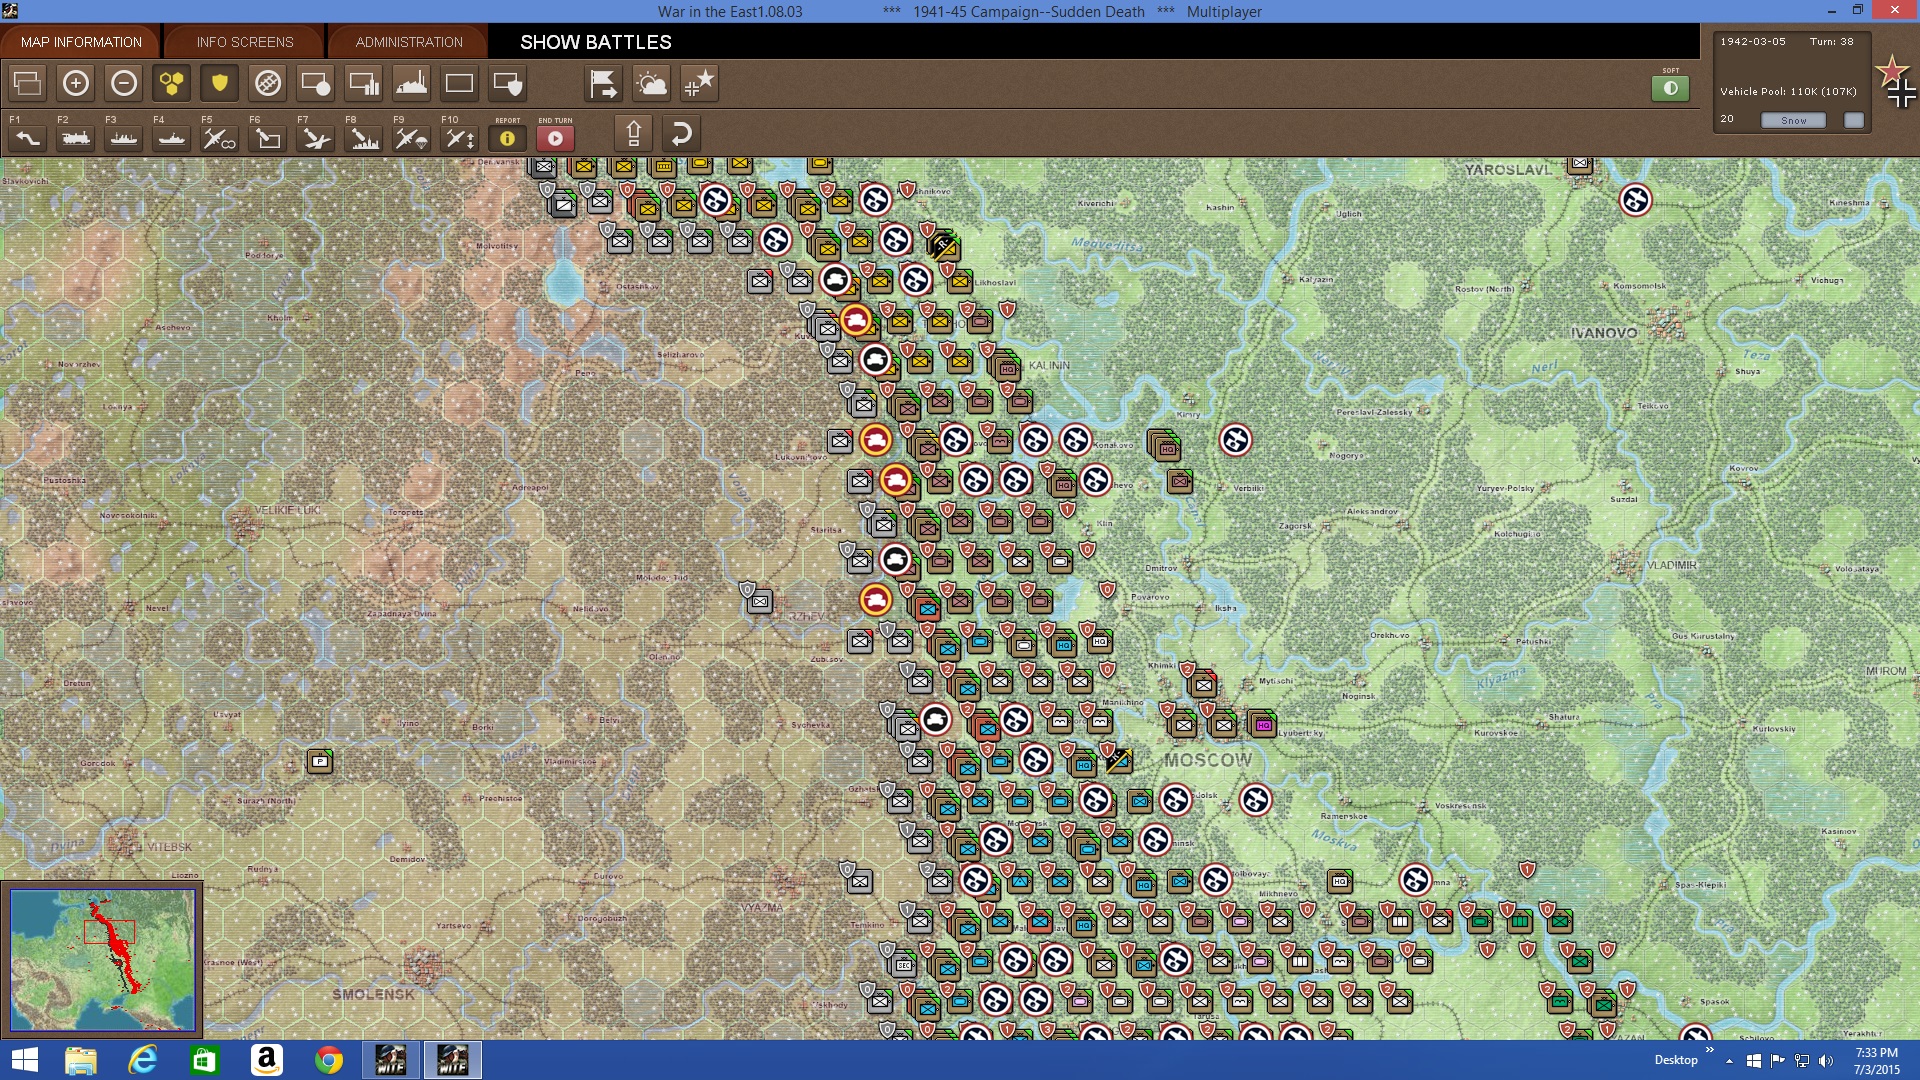
Task: Toggle the hex grid display
Action: pyautogui.click(x=172, y=84)
